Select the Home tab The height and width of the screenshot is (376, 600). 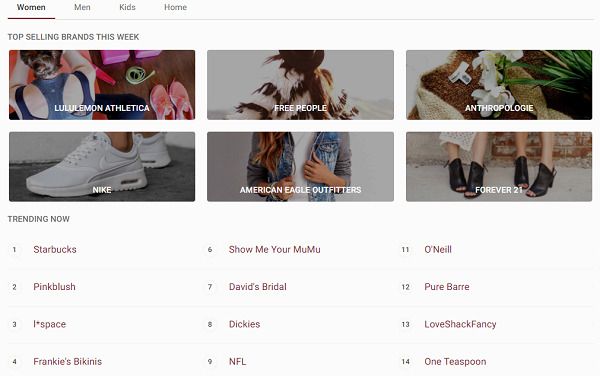175,7
